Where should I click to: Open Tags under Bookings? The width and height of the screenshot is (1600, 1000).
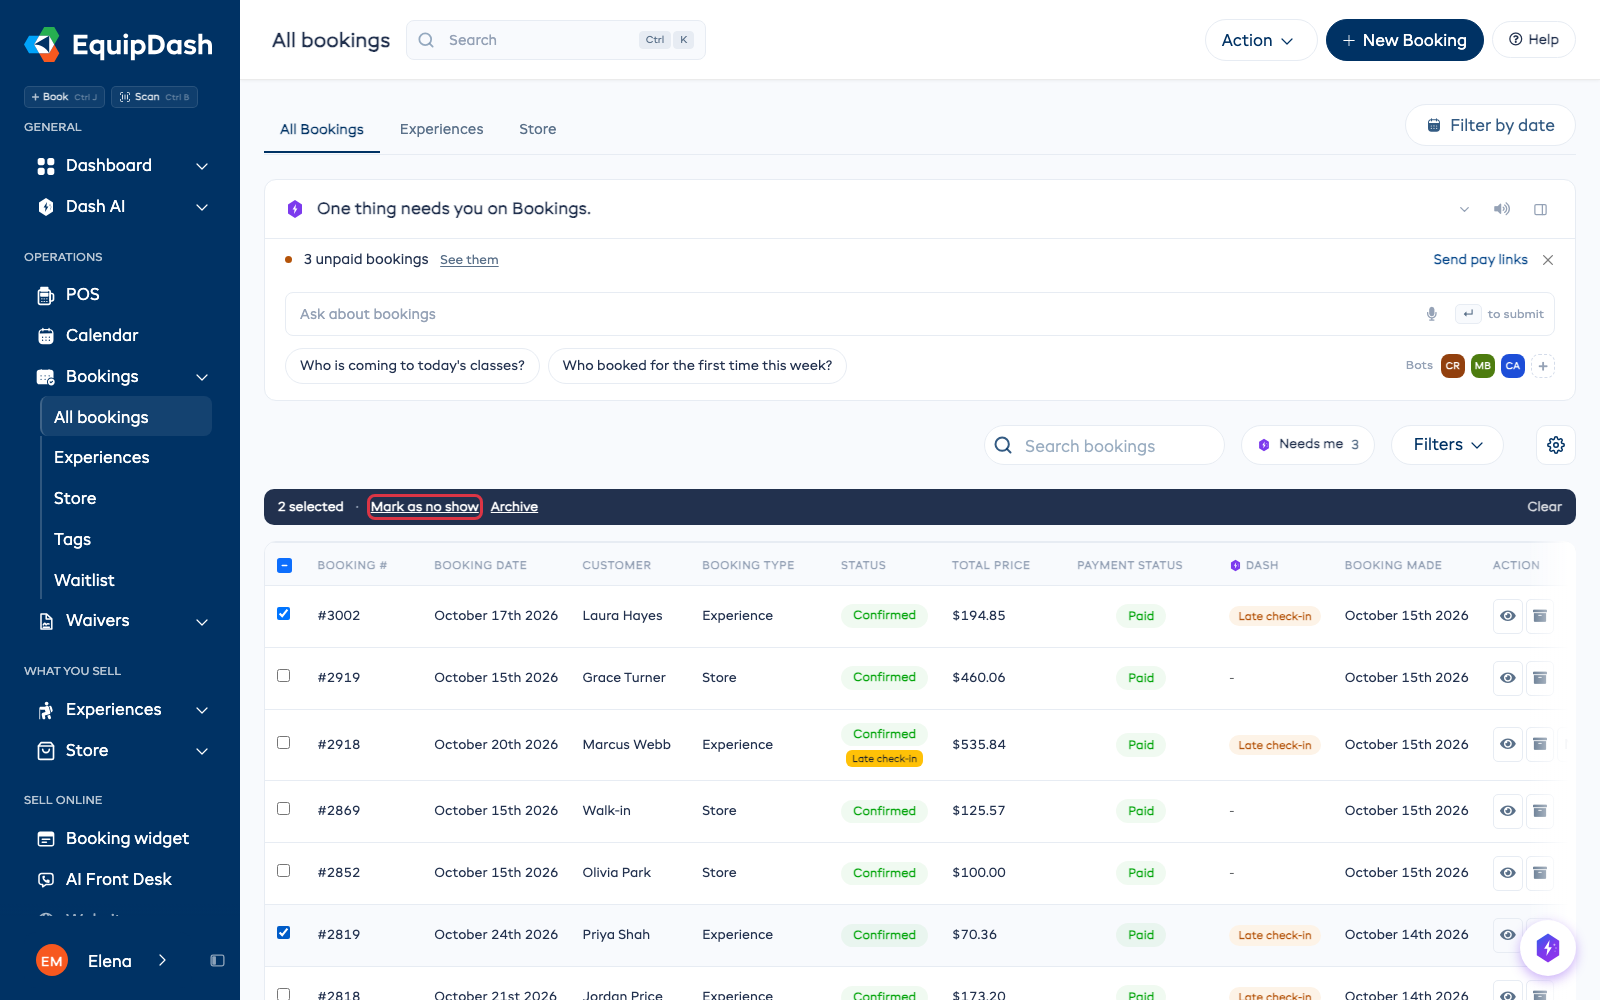[x=72, y=540]
